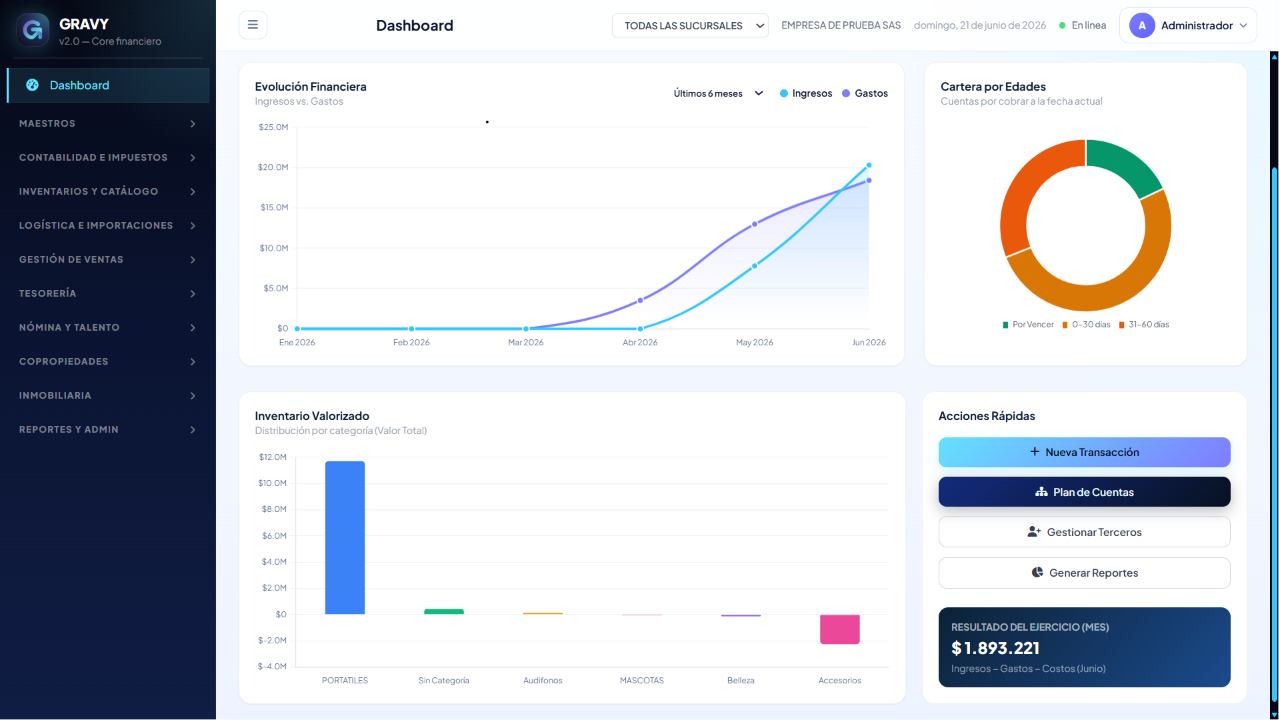Viewport: 1279px width, 720px height.
Task: Open the Últimos 6 meses period dropdown
Action: (718, 93)
